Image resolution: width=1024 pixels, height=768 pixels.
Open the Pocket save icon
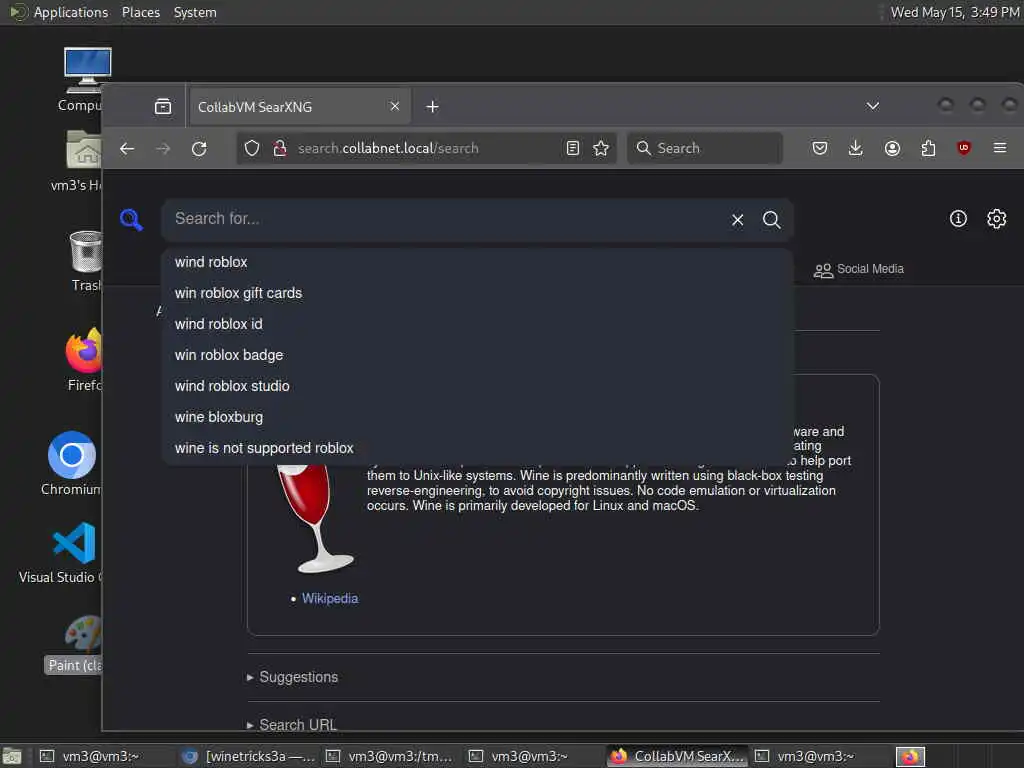pos(820,148)
